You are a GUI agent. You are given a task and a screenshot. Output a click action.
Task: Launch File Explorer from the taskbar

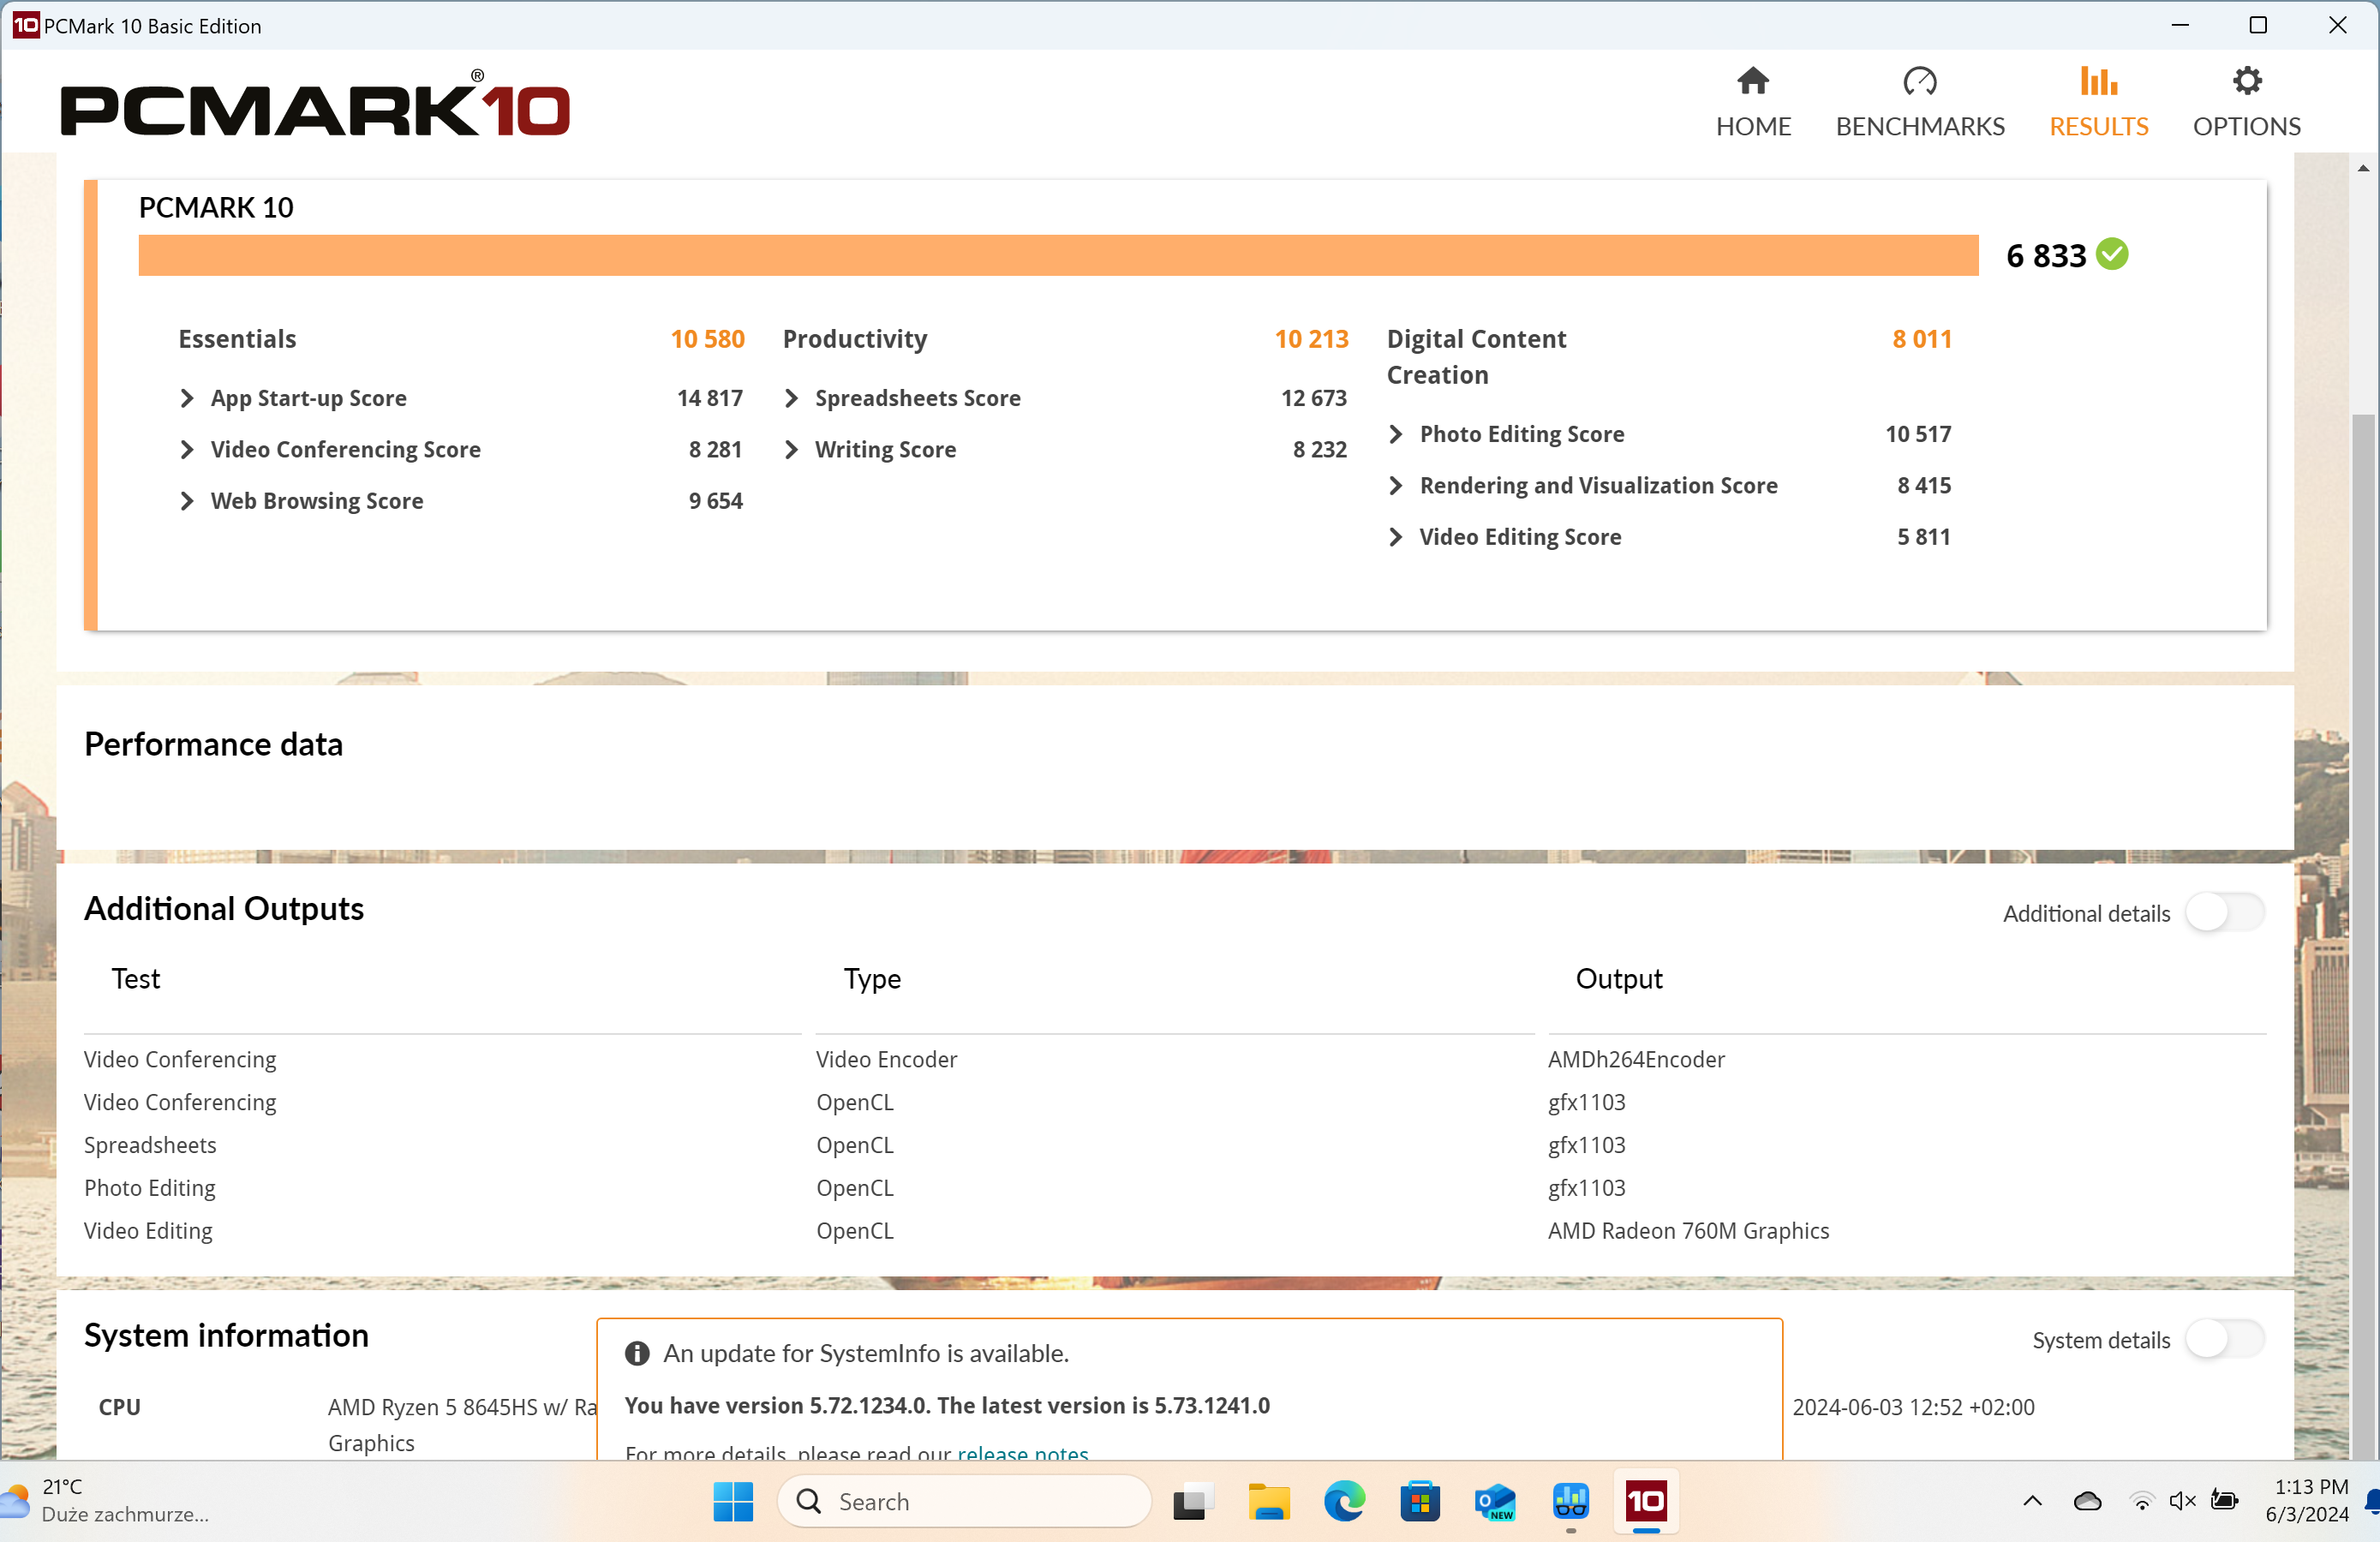1268,1501
